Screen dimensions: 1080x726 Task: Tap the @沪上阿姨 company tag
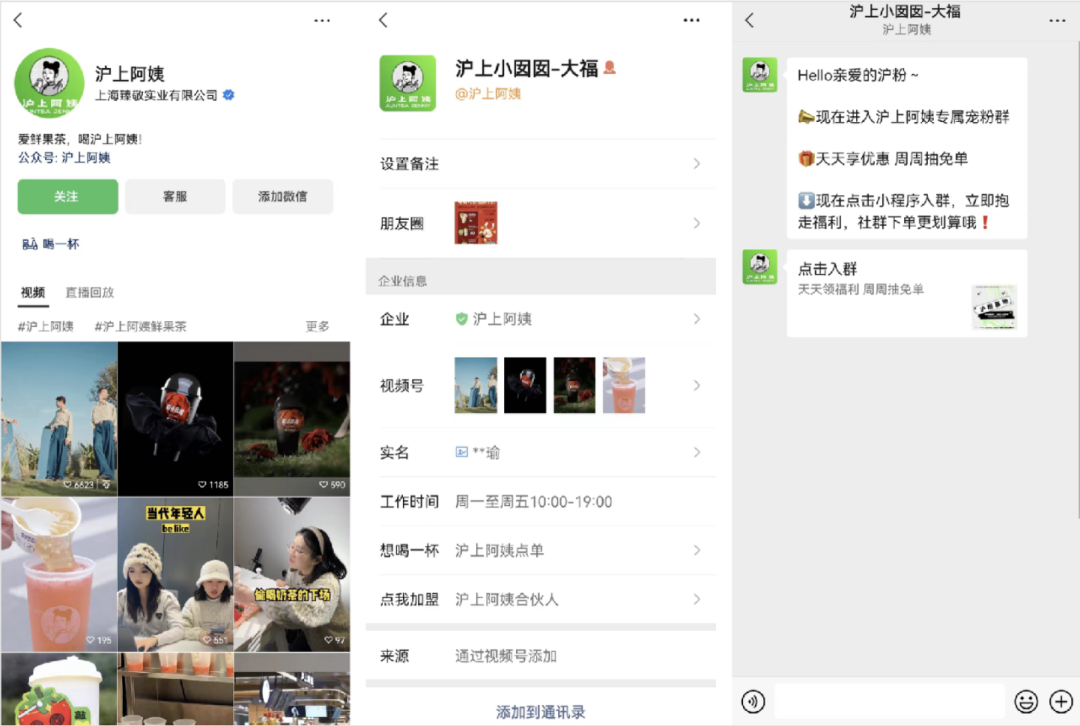pos(488,94)
